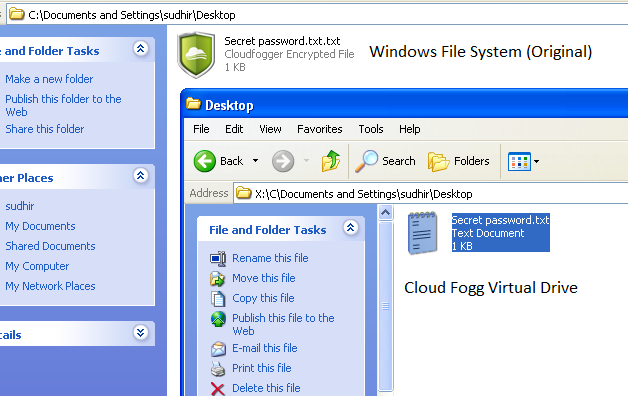Click the Views grid icon

519,162
